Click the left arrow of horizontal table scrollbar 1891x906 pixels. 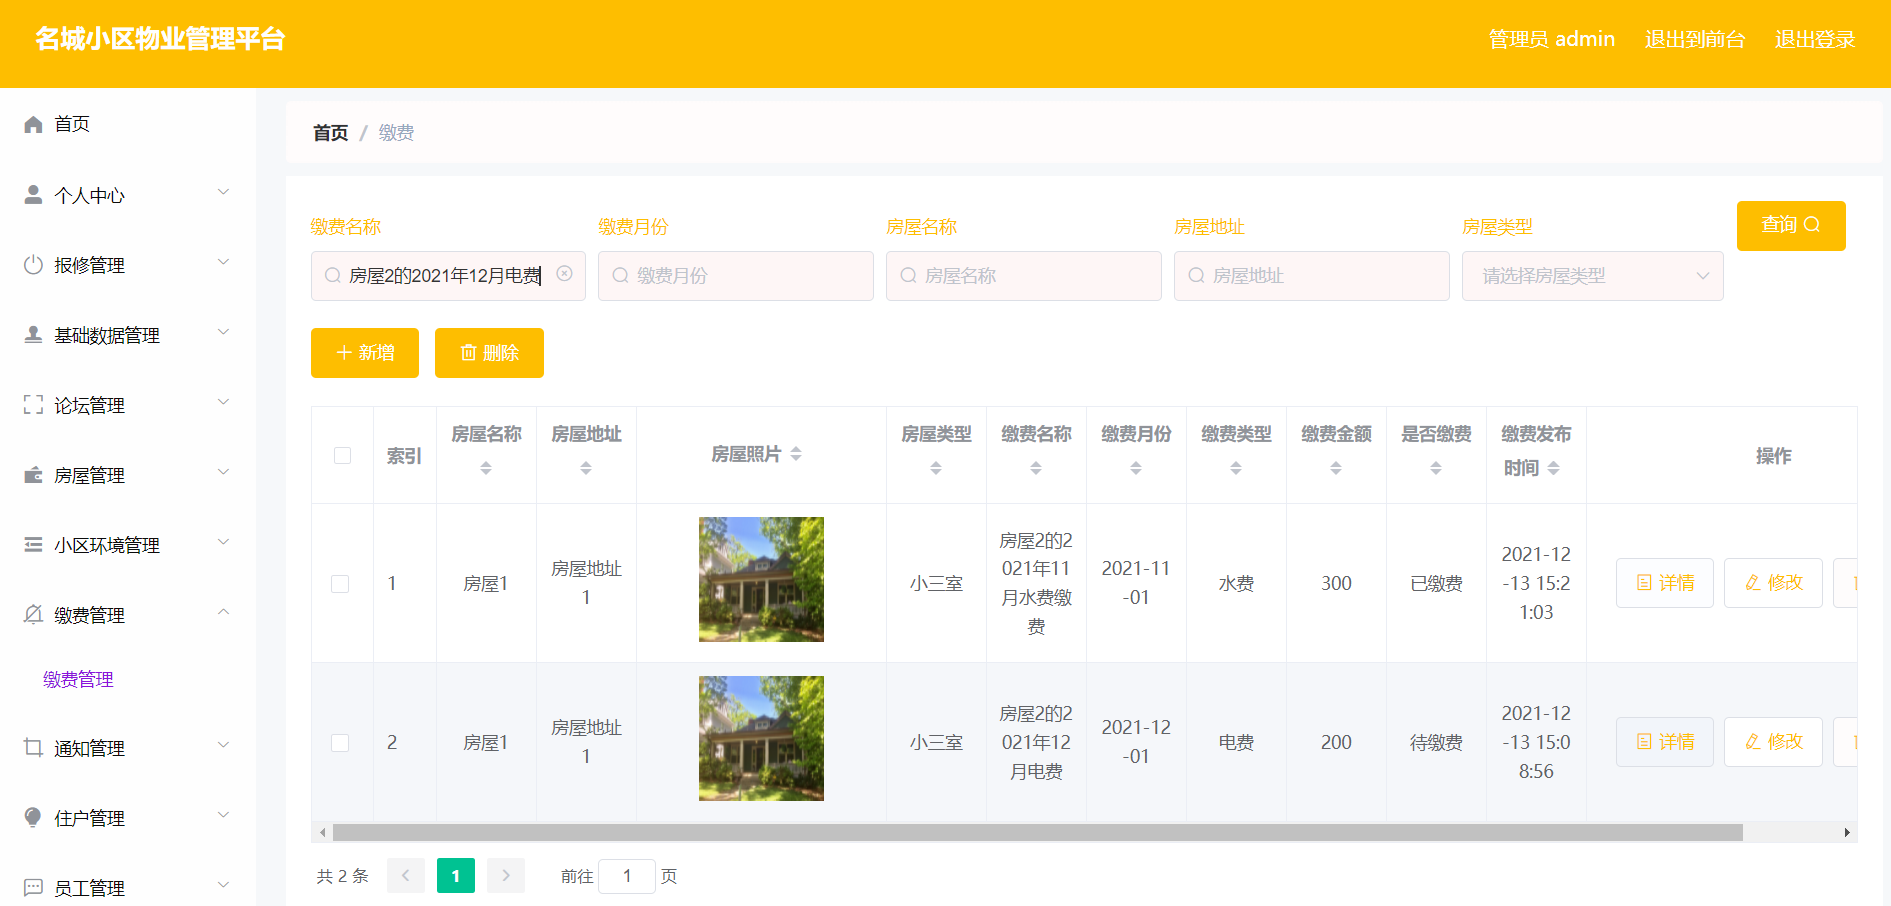tap(322, 832)
